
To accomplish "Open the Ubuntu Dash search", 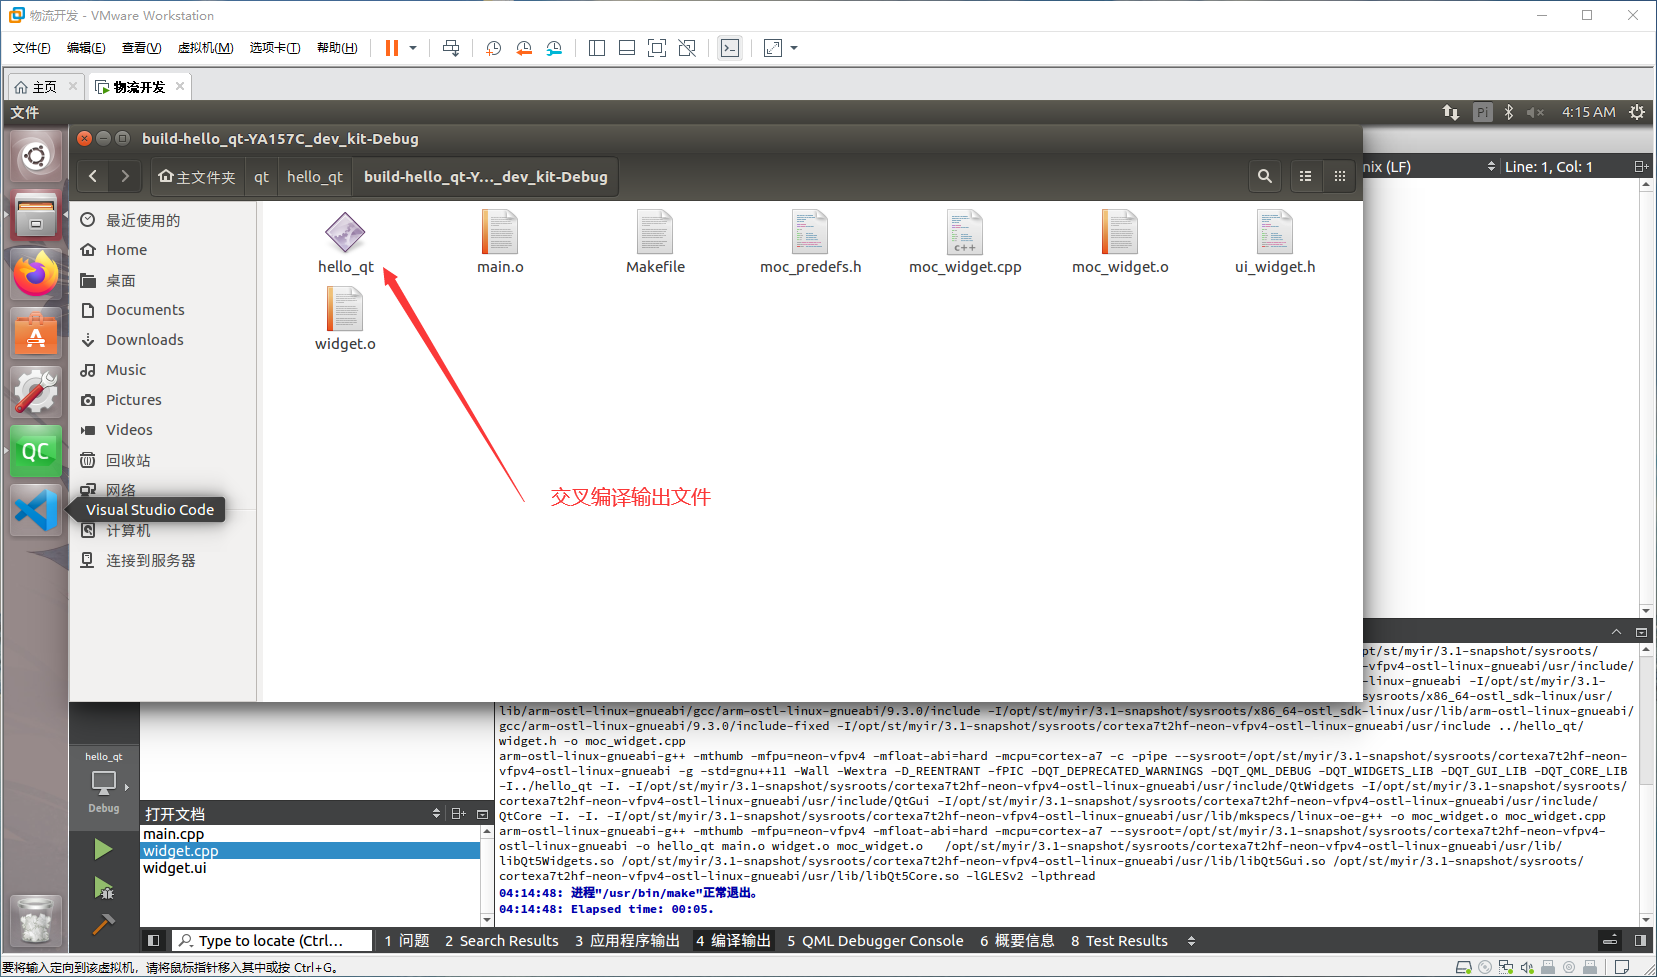I will click(36, 156).
